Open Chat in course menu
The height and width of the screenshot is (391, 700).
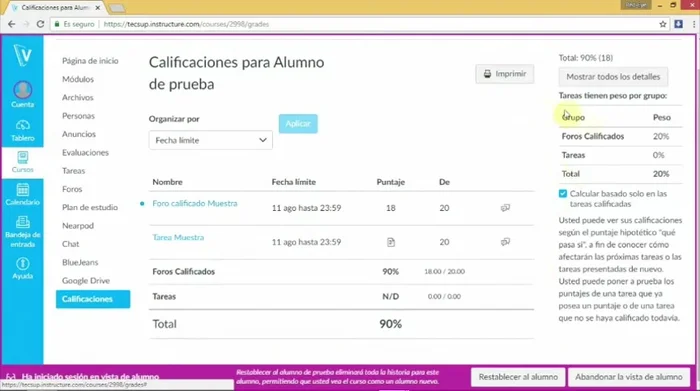pyautogui.click(x=71, y=244)
